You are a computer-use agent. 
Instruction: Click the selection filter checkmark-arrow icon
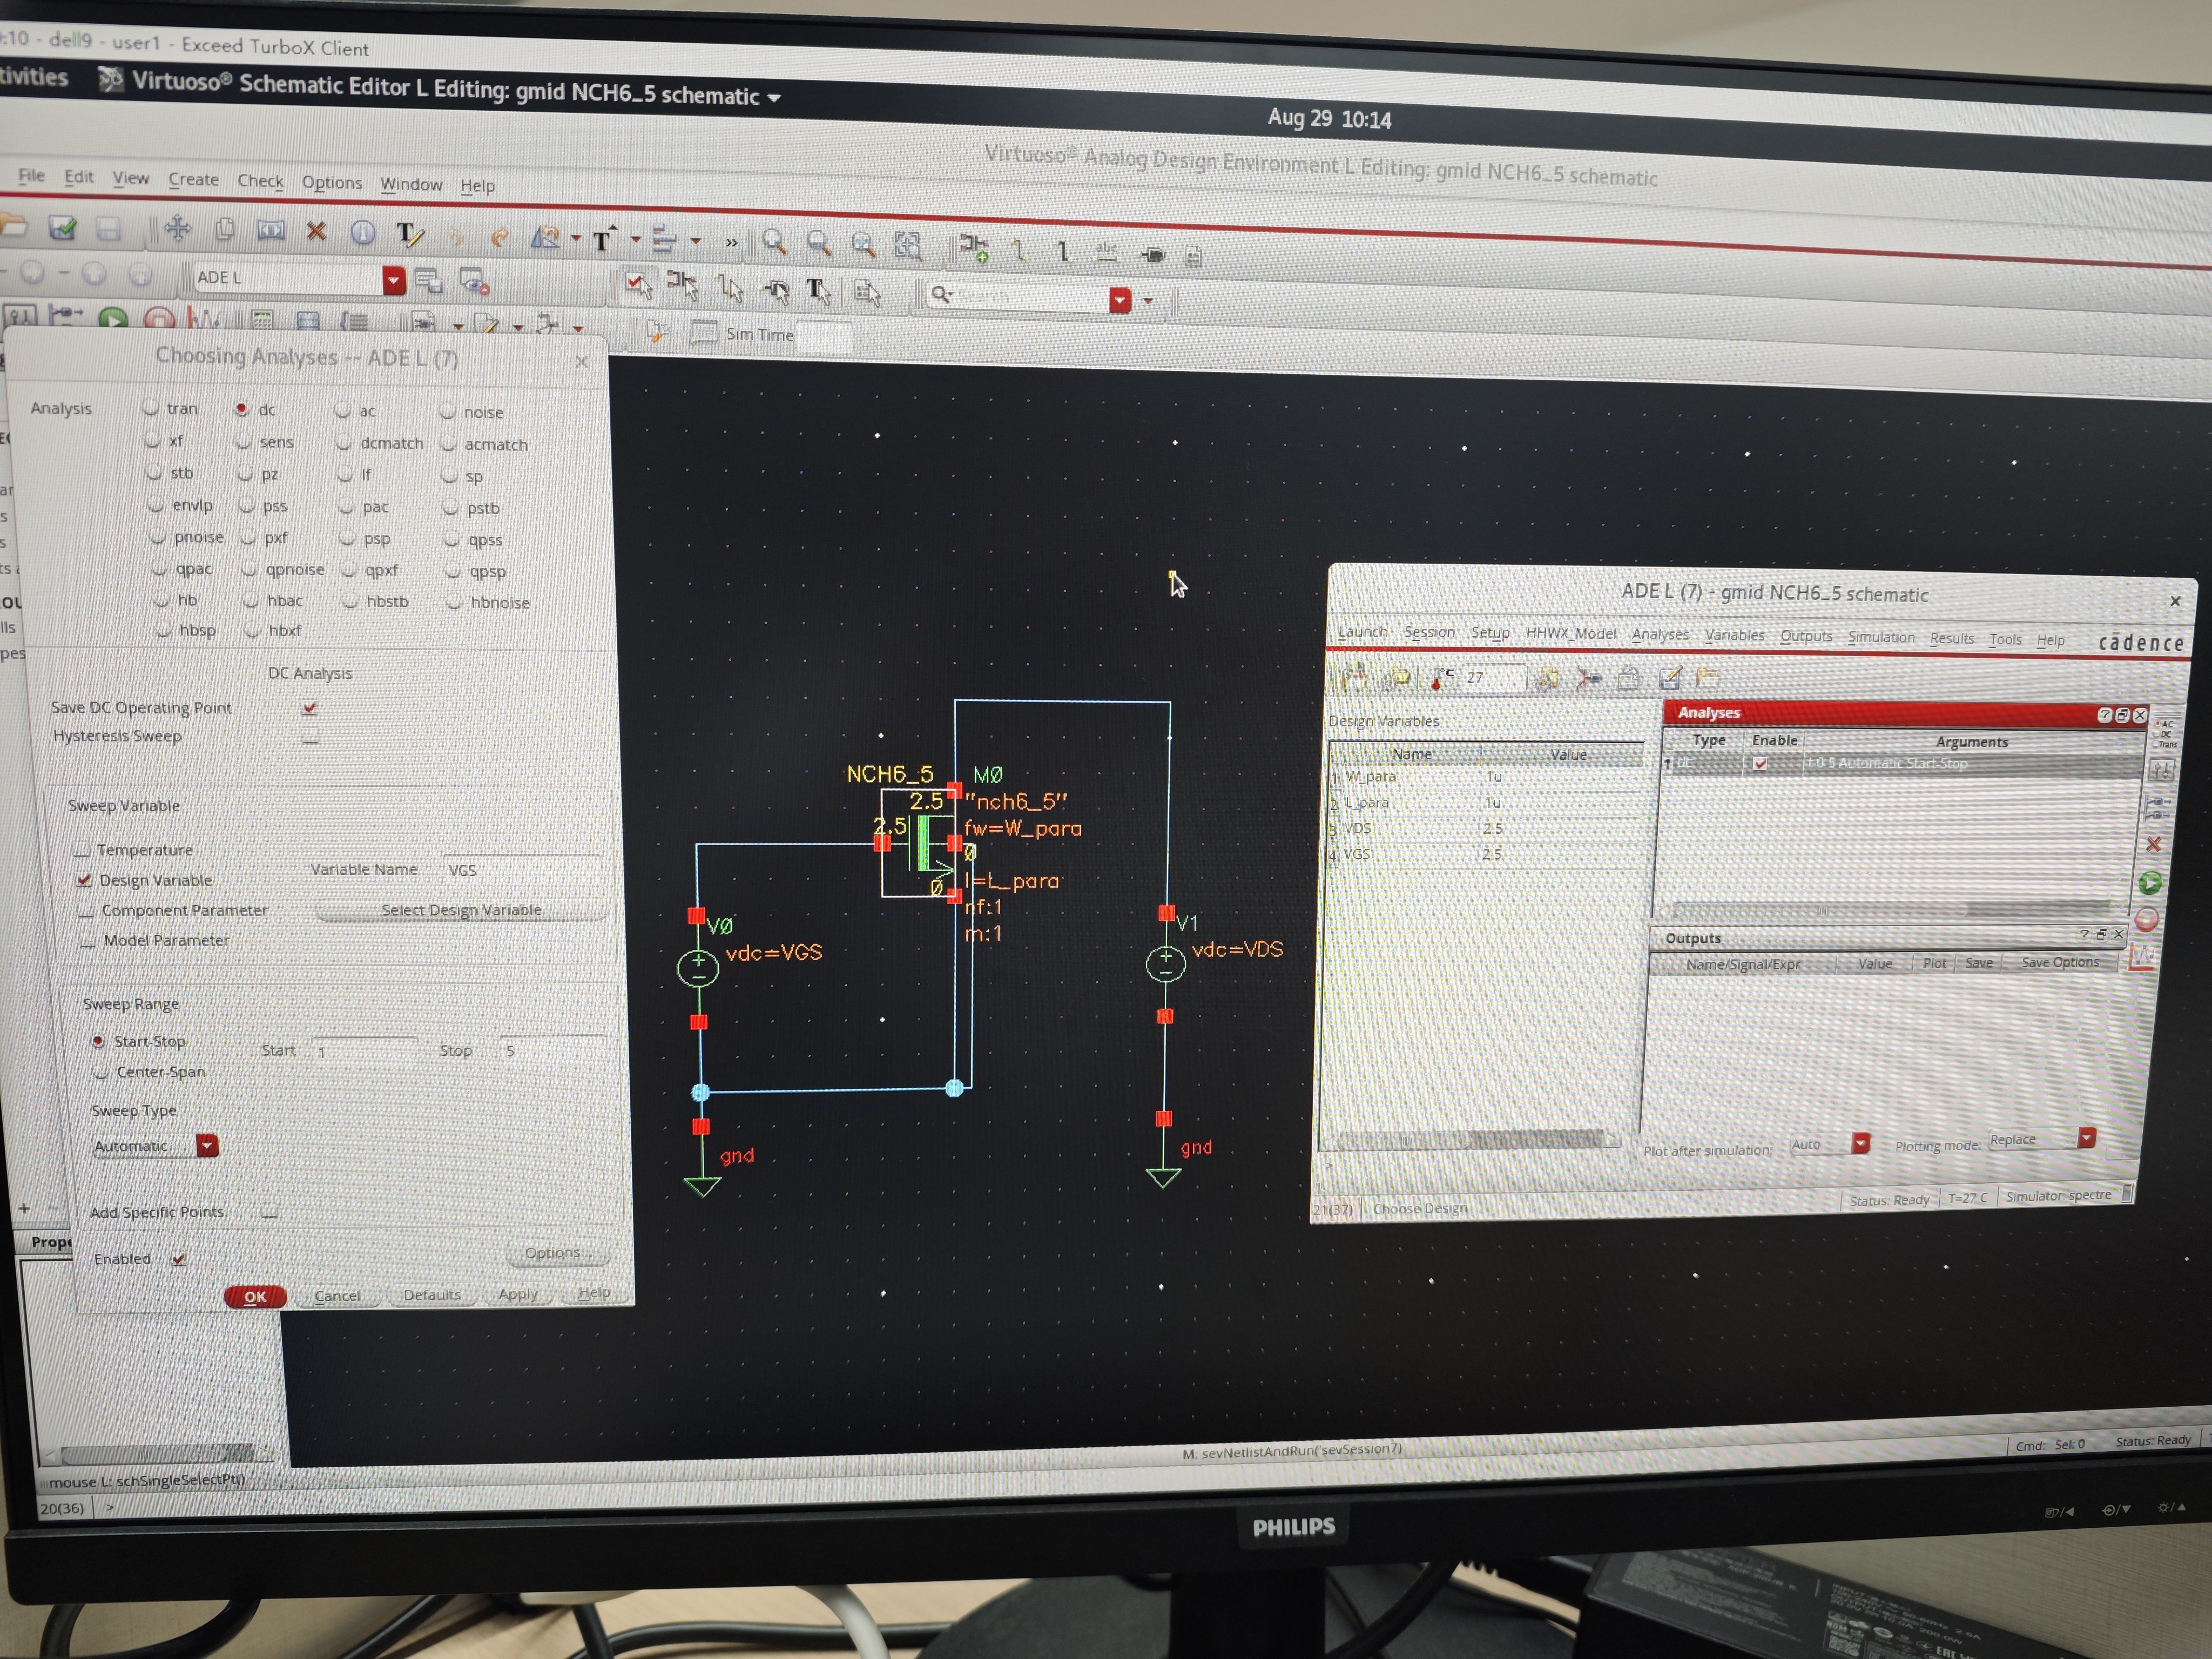638,286
